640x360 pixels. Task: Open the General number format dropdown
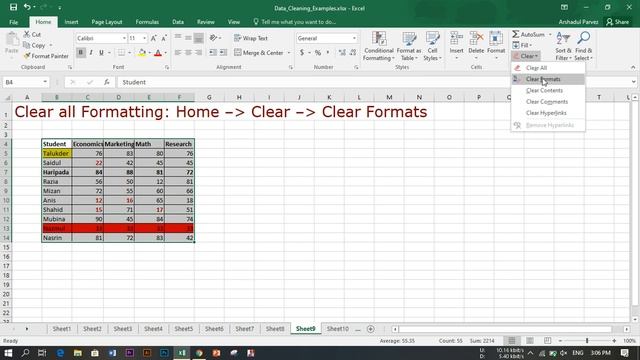click(354, 38)
